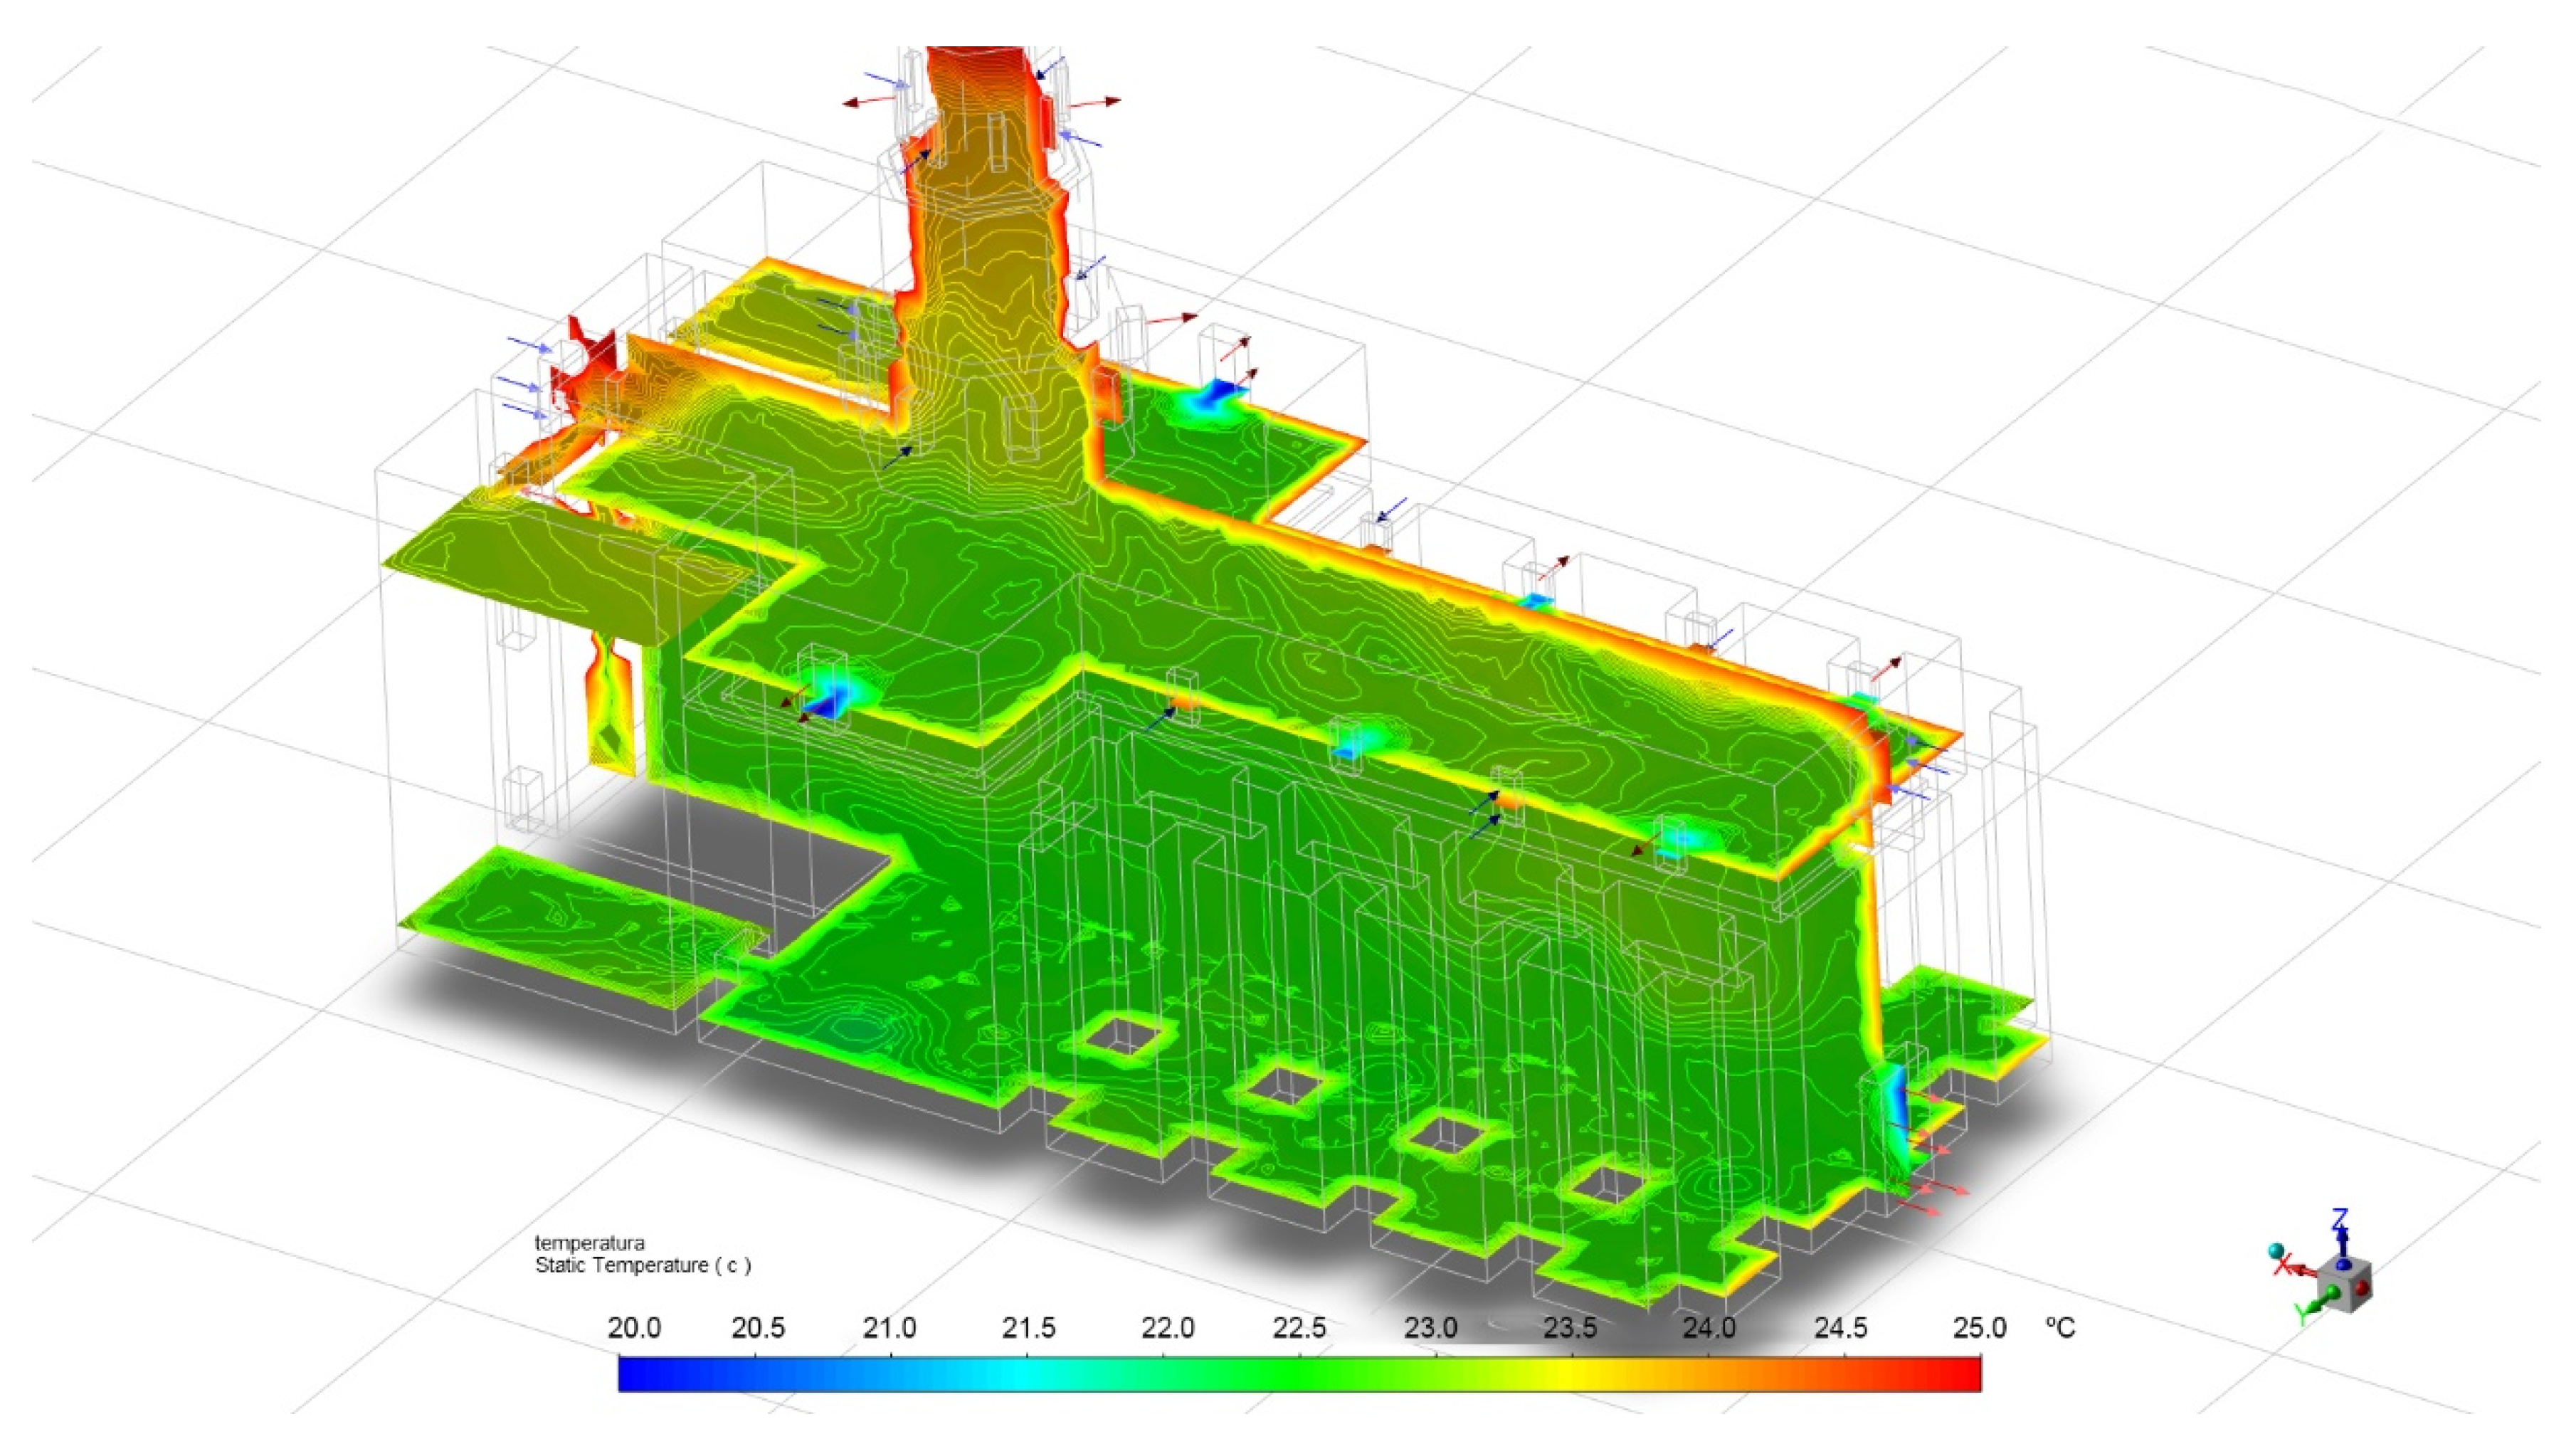Viewport: 2576px width, 1444px height.
Task: Click the red dot on view cube side
Action: 2363,1287
